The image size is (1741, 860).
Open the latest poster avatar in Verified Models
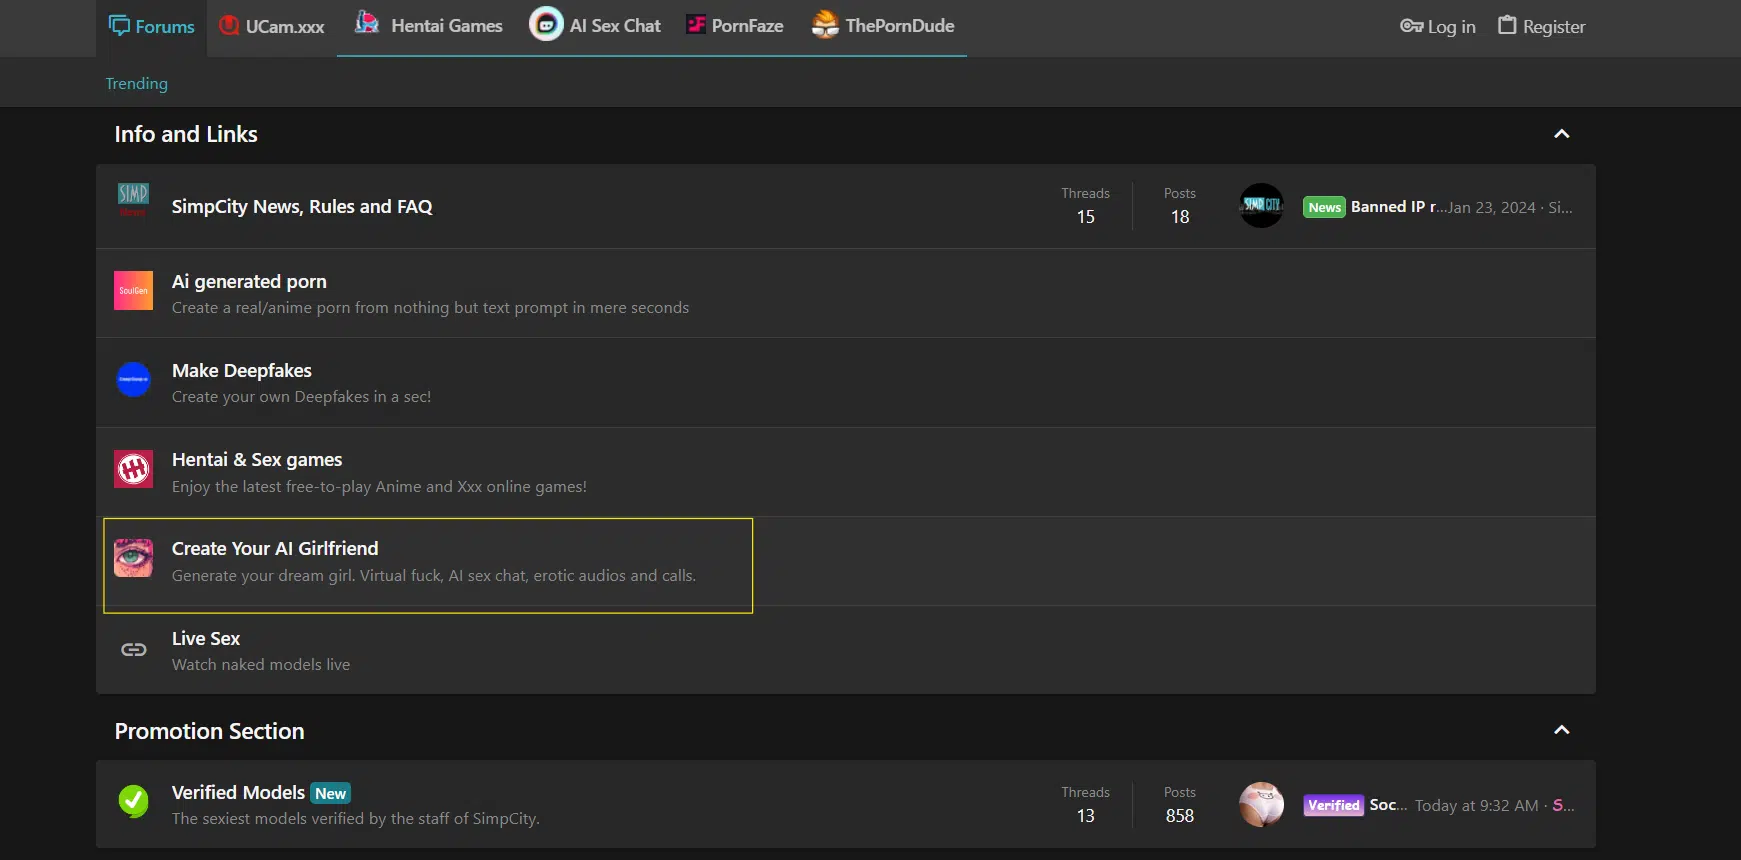pyautogui.click(x=1261, y=804)
